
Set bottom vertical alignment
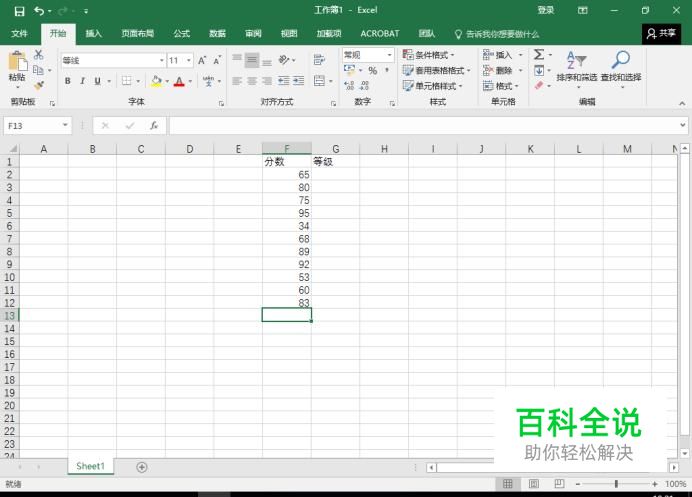267,61
